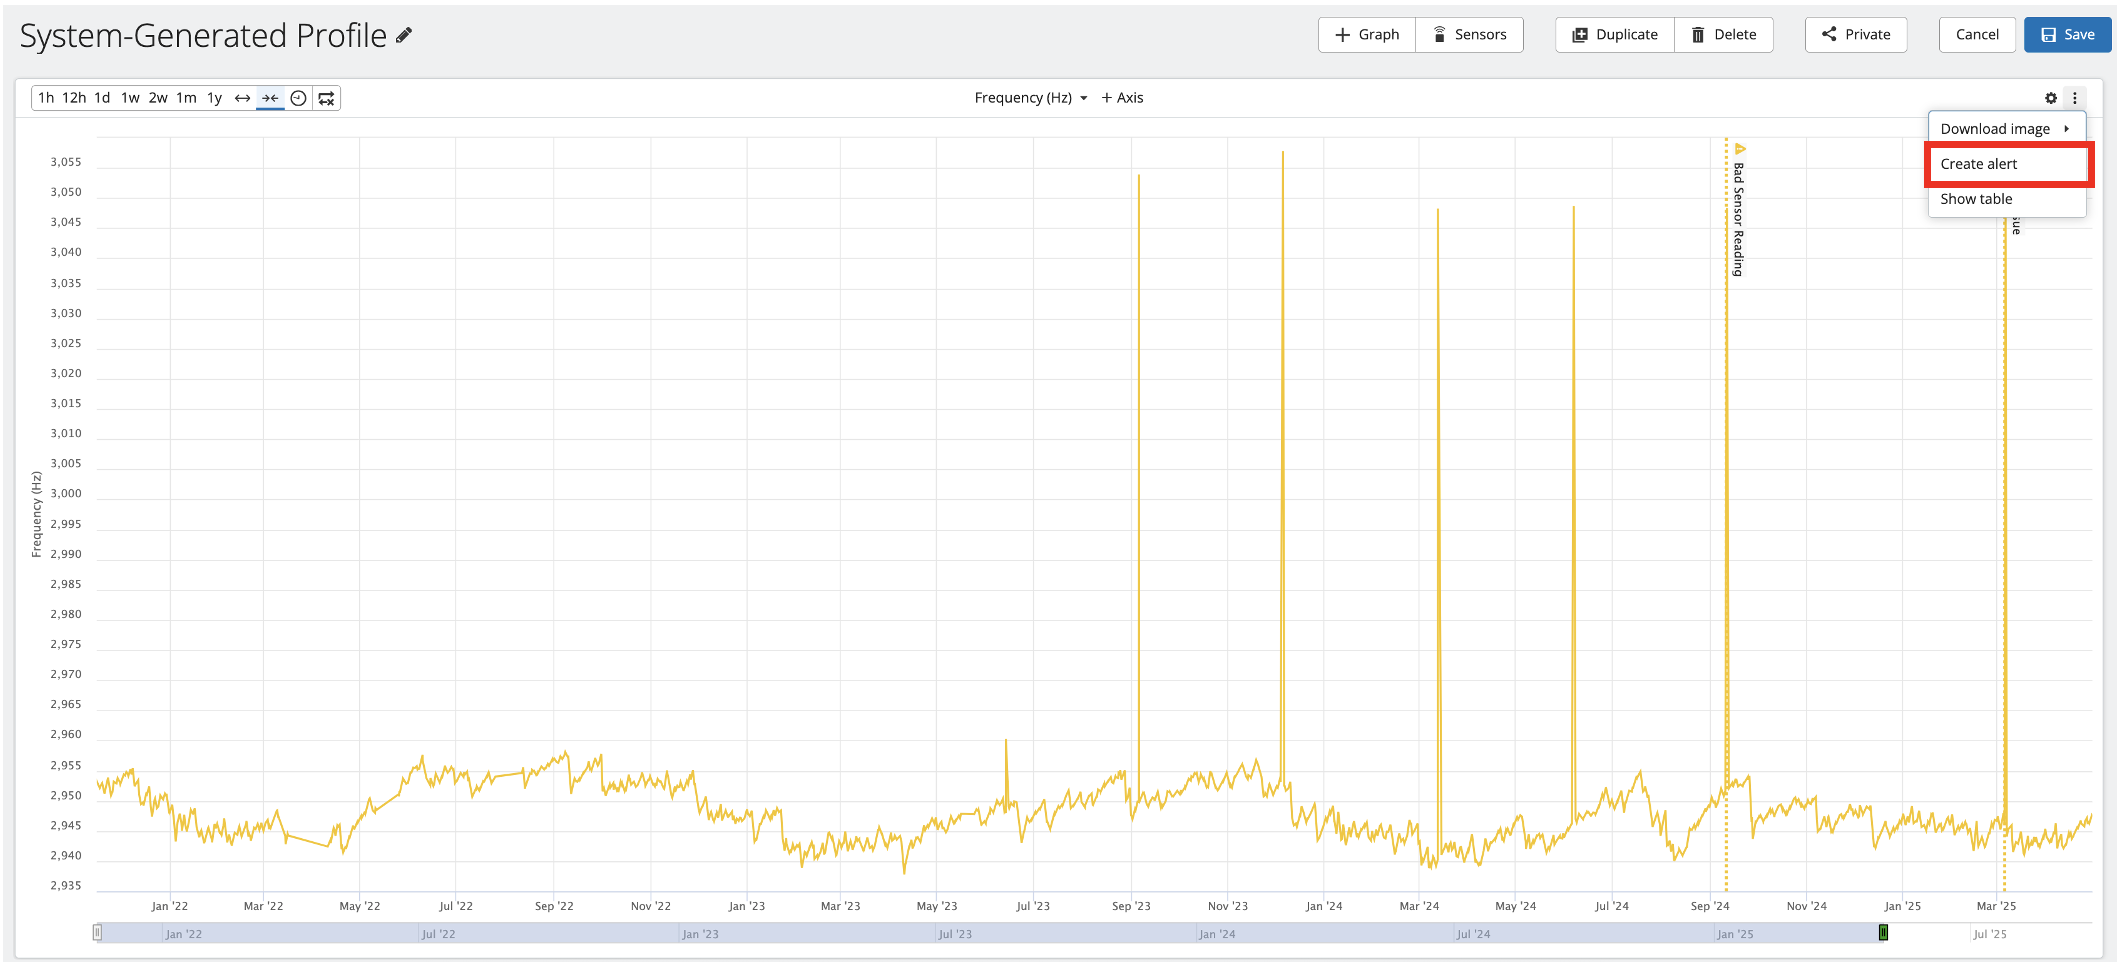Screen dimensions: 2118x962
Task: Click the Mar '25 x-axis label
Action: [x=1996, y=906]
